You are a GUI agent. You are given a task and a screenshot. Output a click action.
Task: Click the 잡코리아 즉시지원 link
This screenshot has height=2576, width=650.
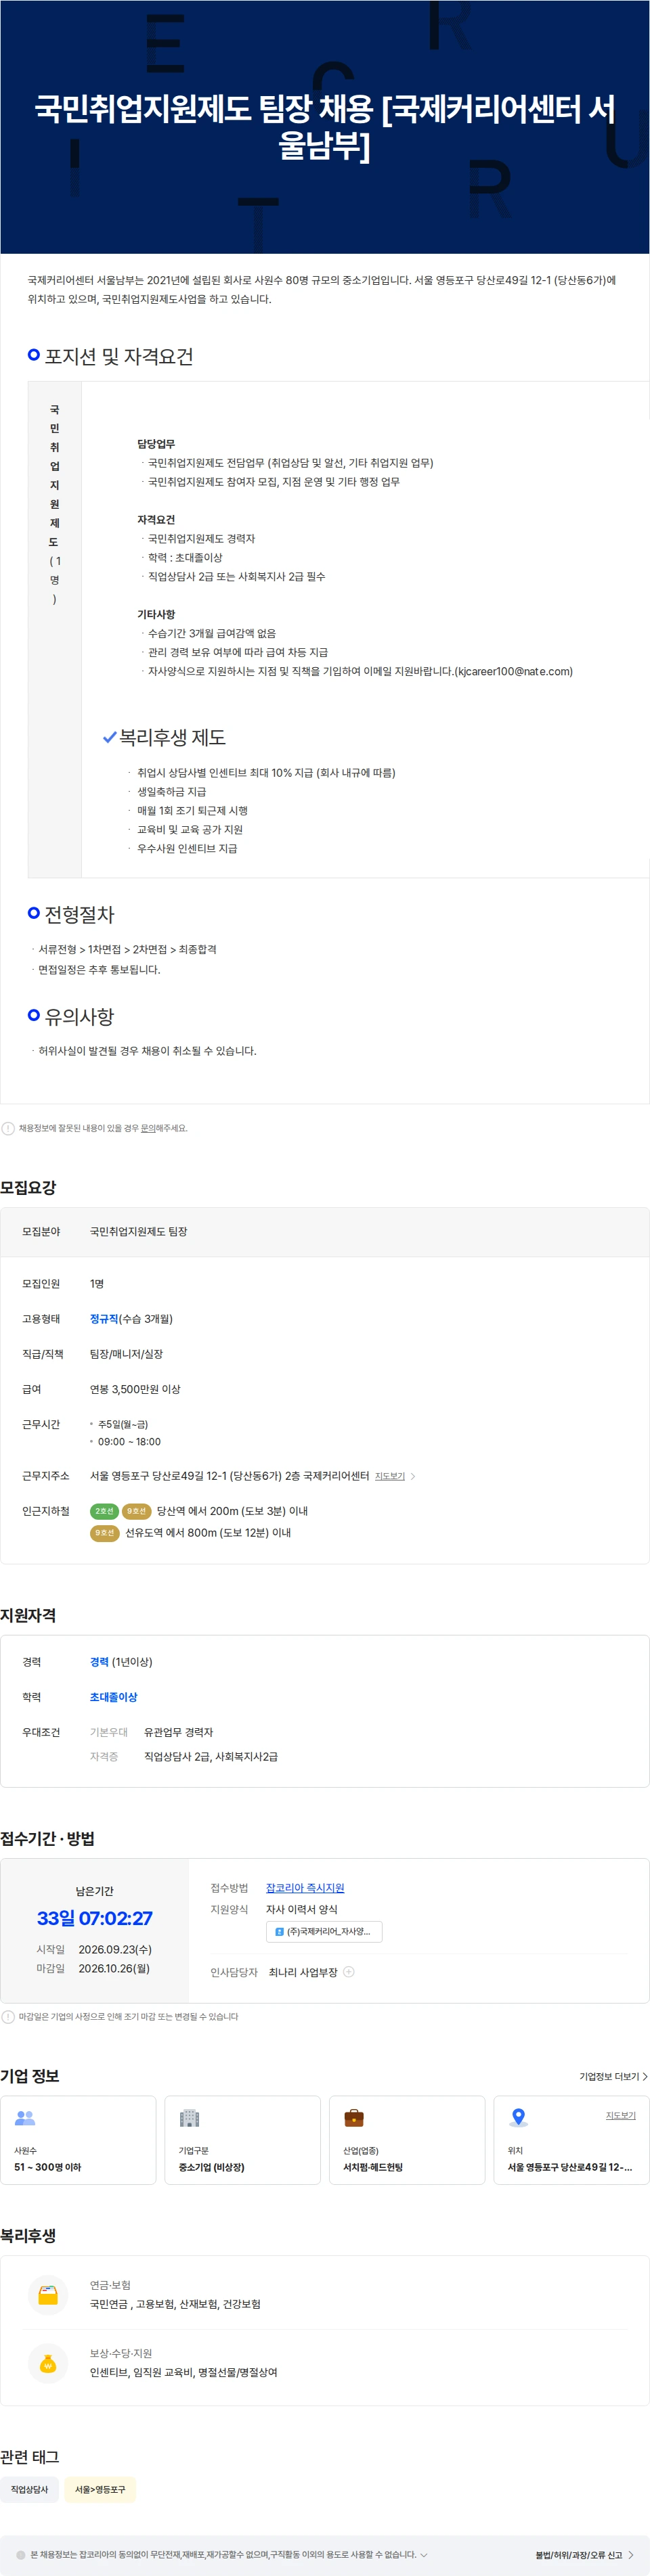pos(305,1888)
